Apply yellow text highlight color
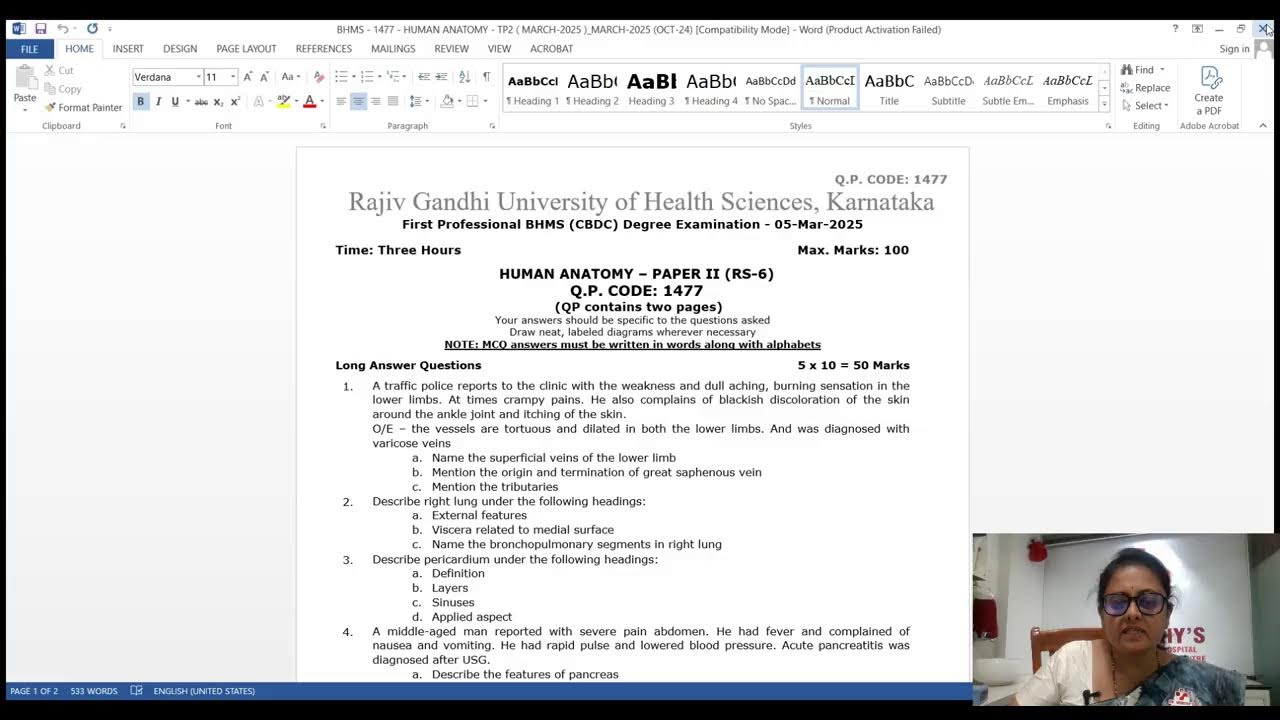This screenshot has height=720, width=1280. 283,101
